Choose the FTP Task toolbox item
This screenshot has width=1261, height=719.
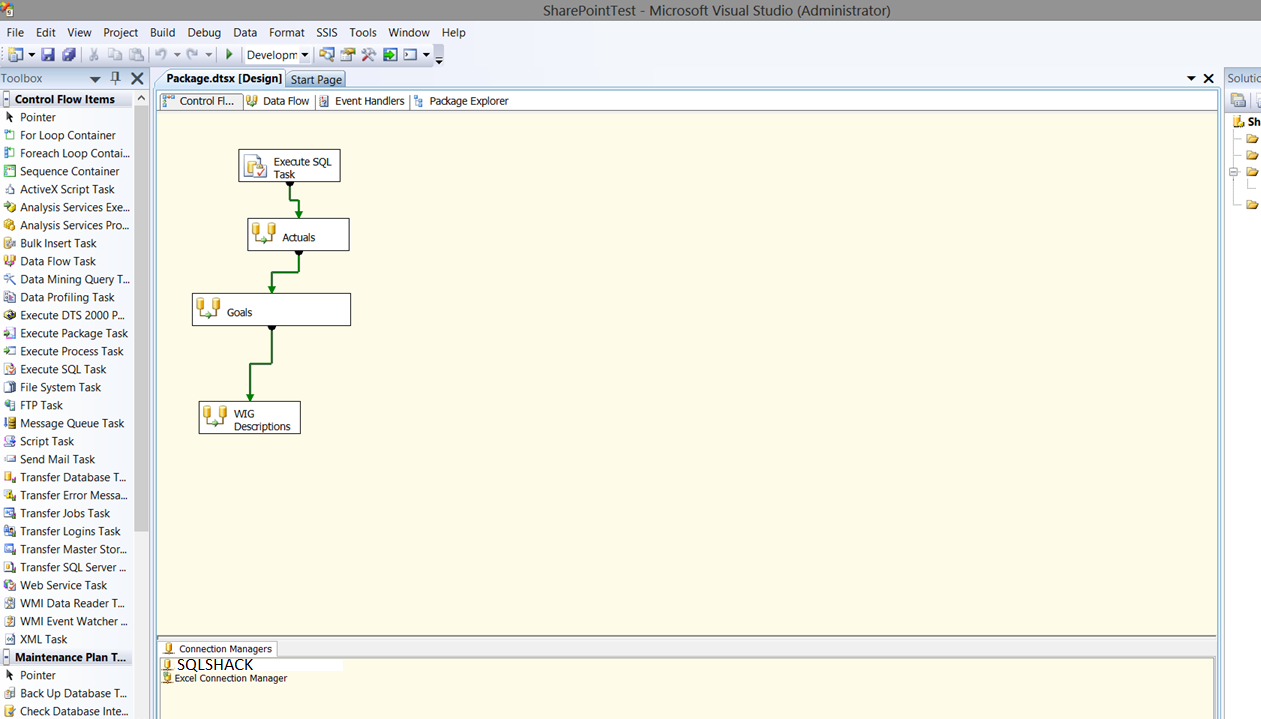click(x=41, y=405)
